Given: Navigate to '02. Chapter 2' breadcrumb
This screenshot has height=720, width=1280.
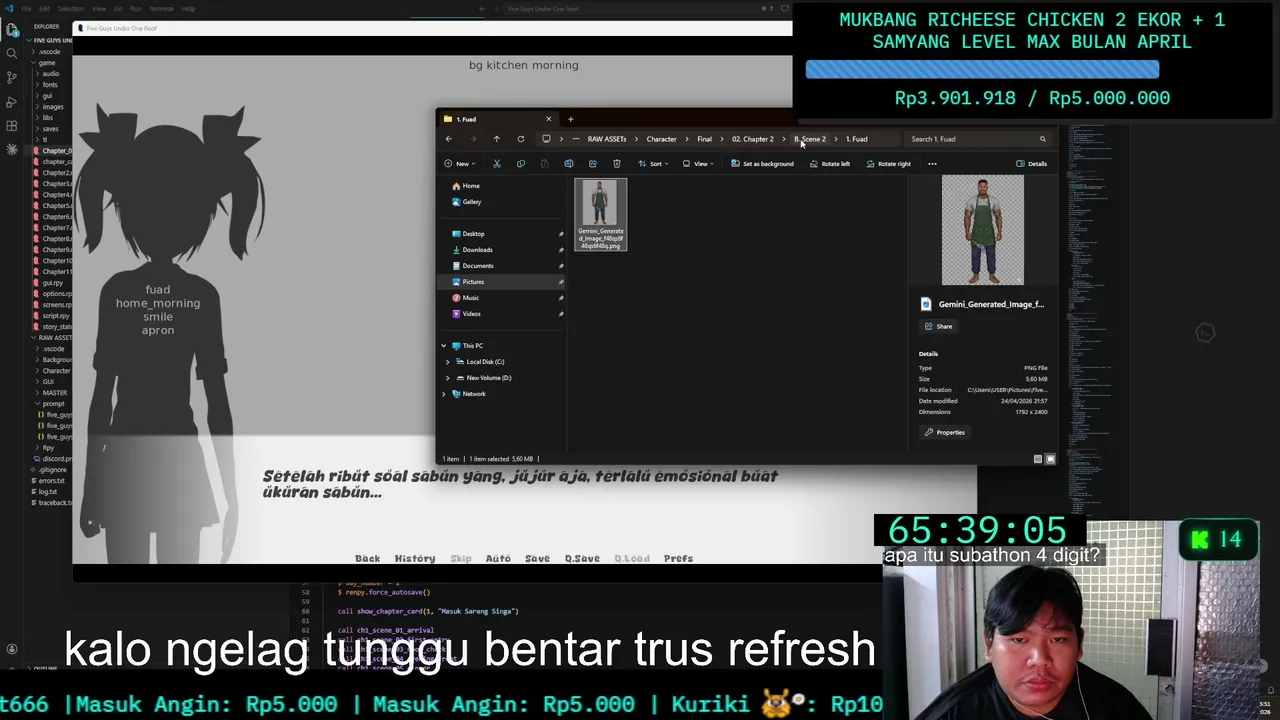Looking at the screenshot, I should pos(752,139).
